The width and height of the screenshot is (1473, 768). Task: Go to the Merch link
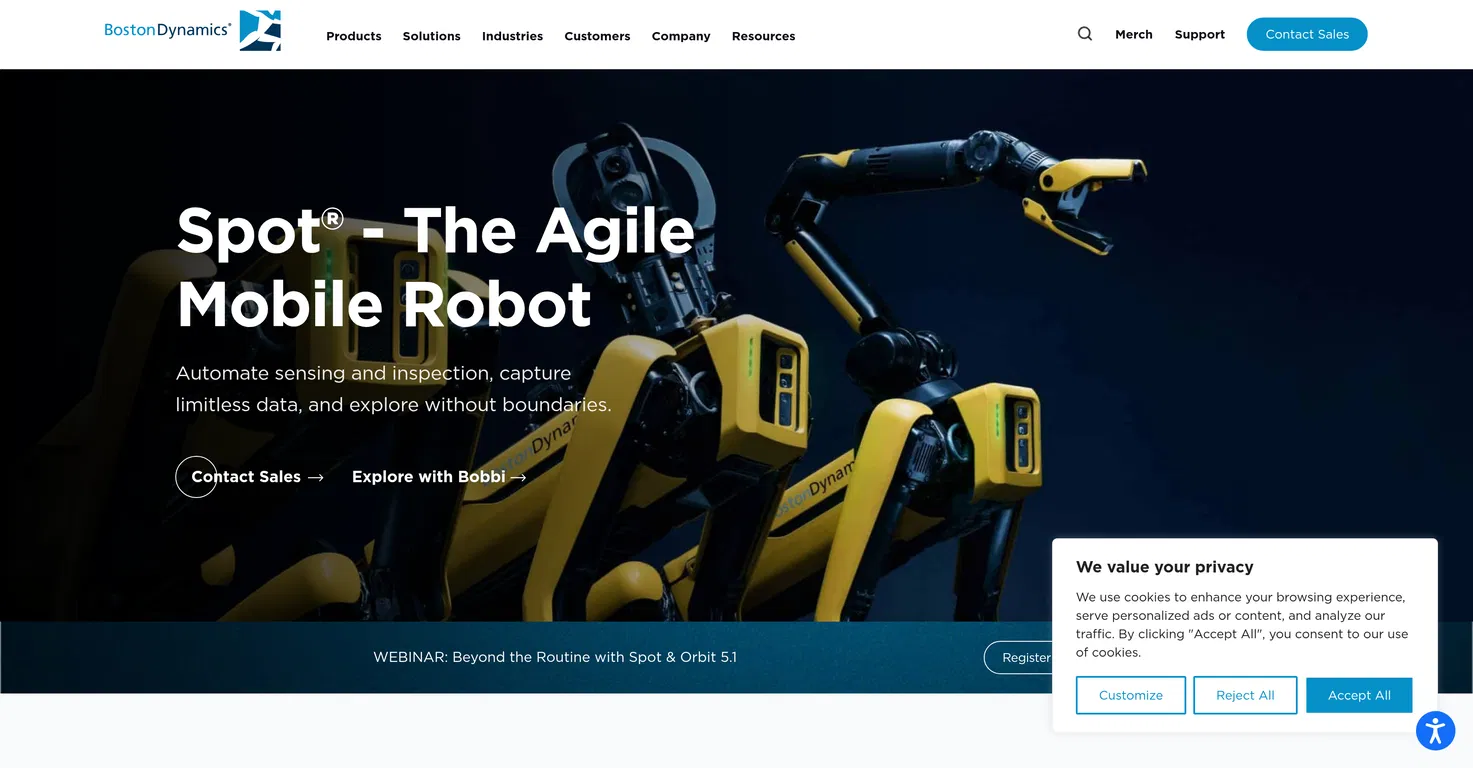[x=1133, y=34]
